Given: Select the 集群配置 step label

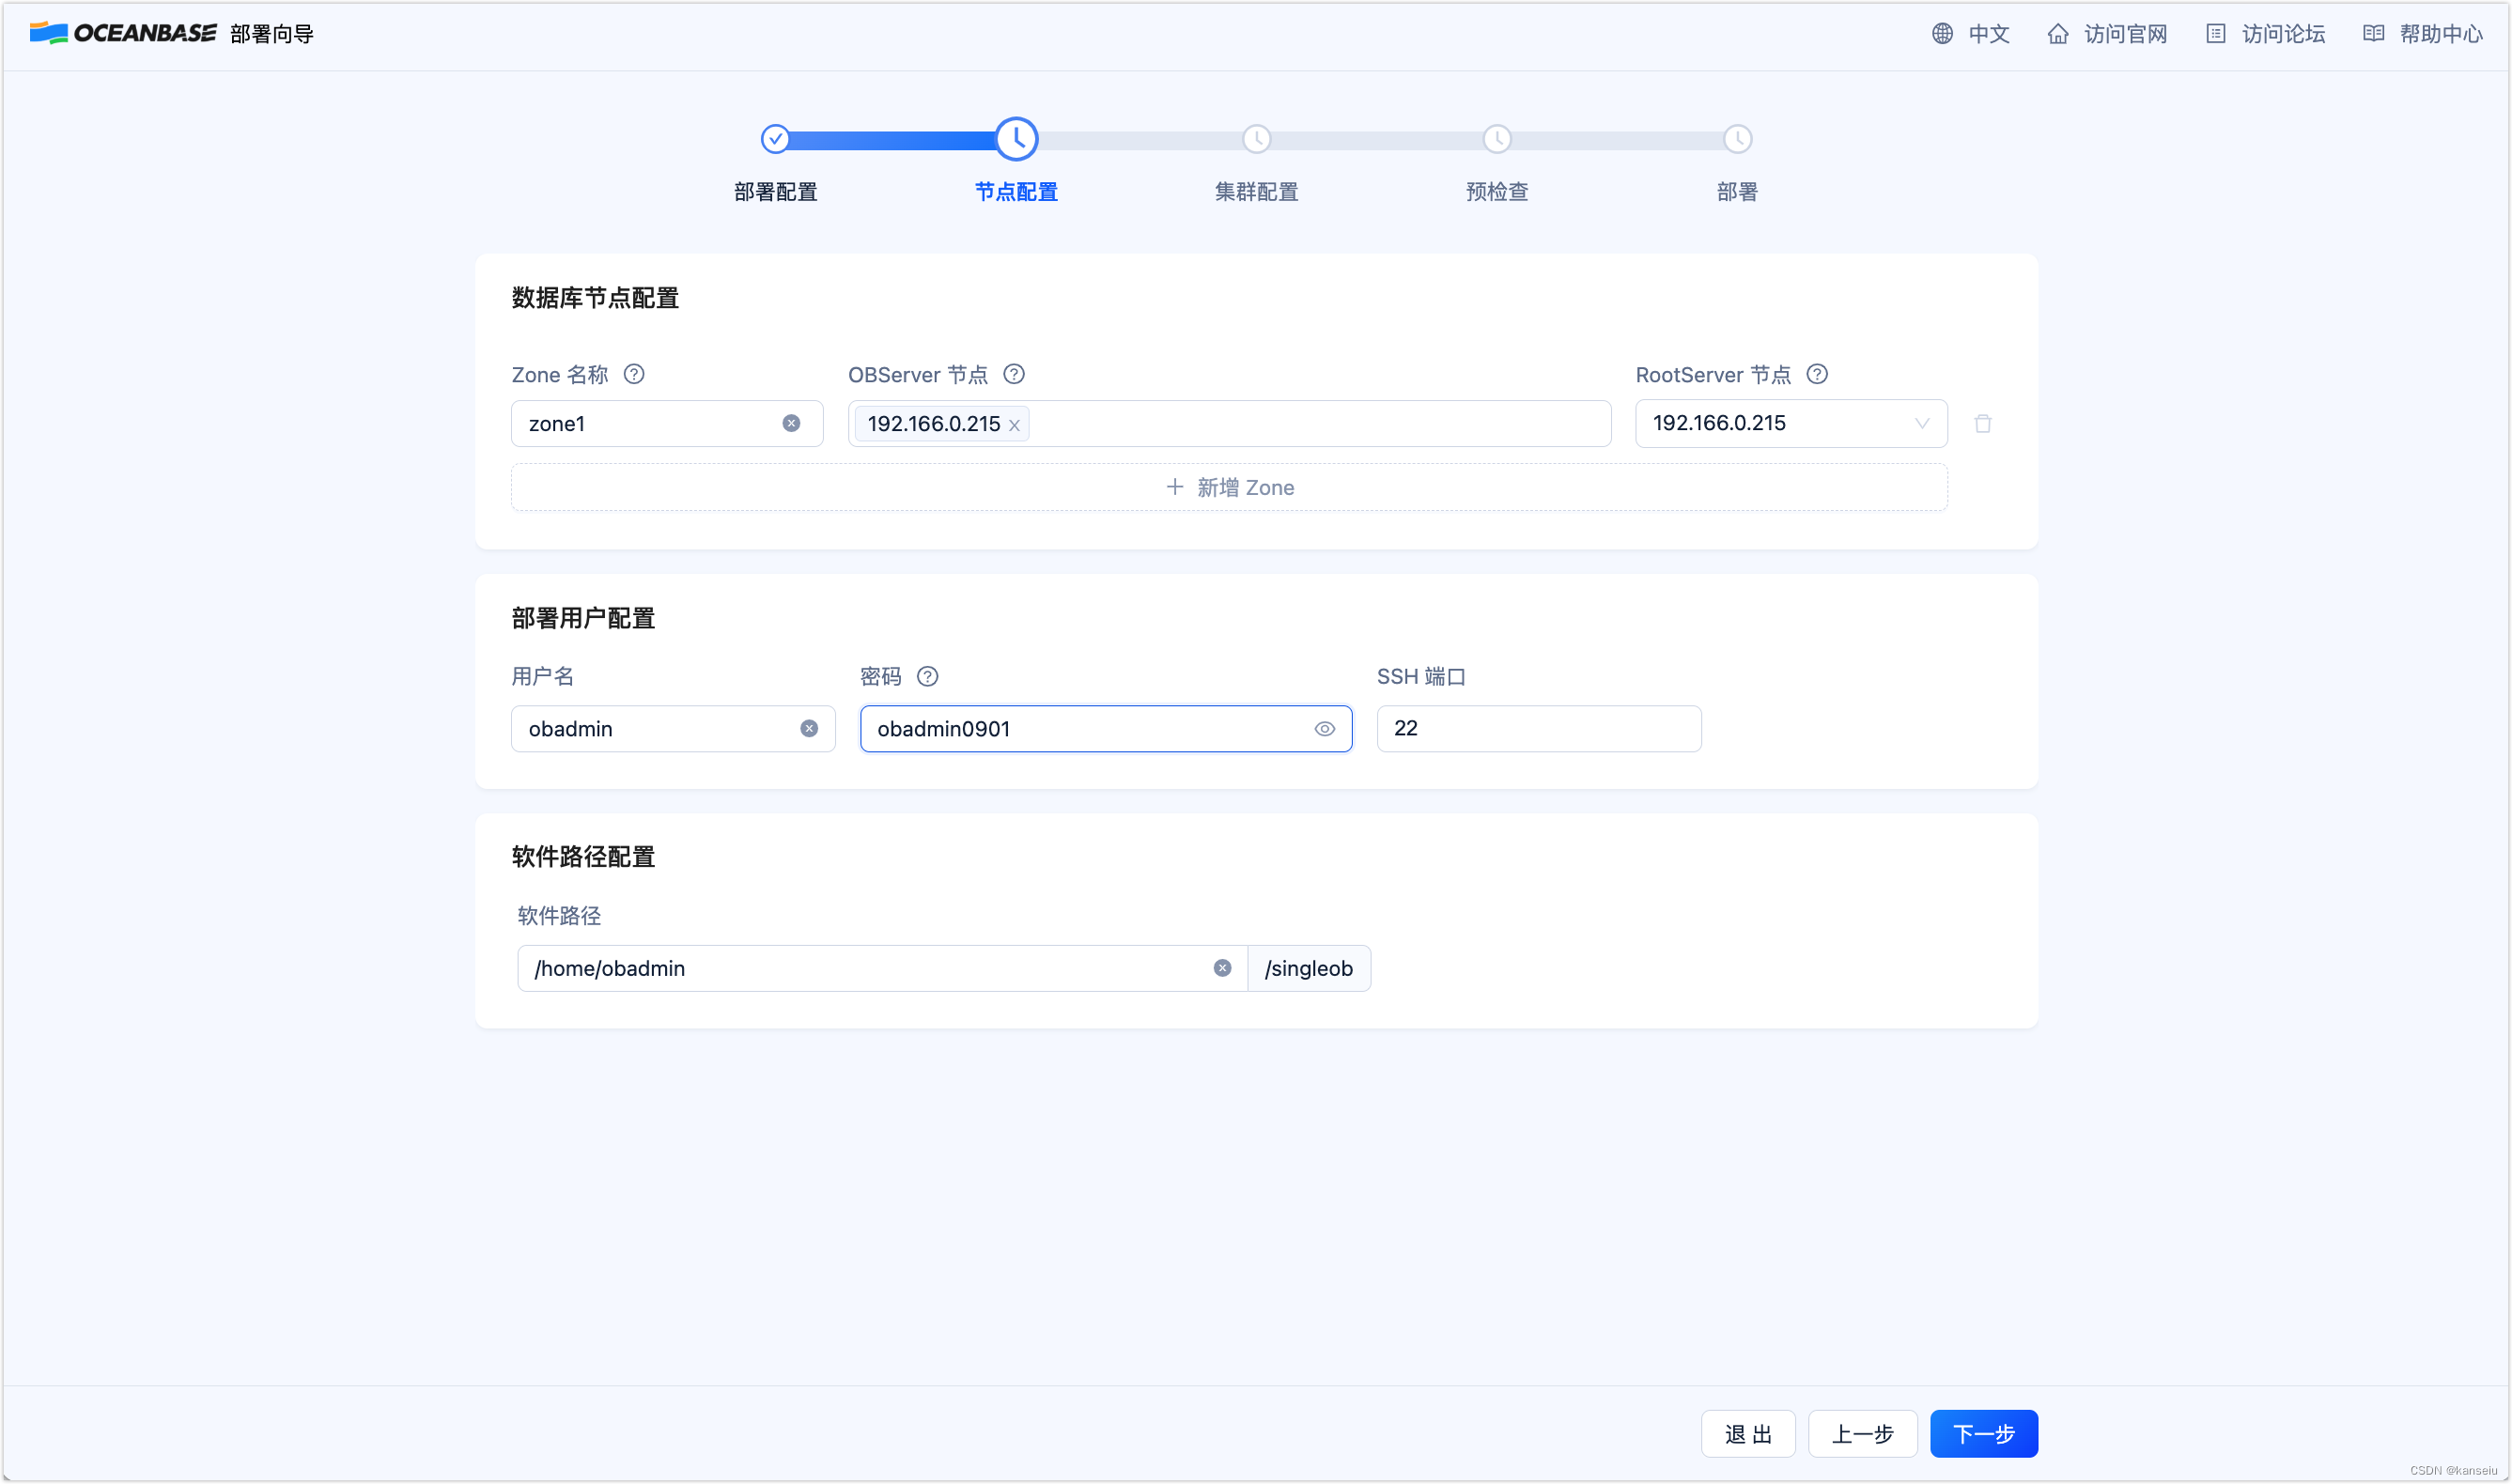Looking at the screenshot, I should (x=1256, y=192).
